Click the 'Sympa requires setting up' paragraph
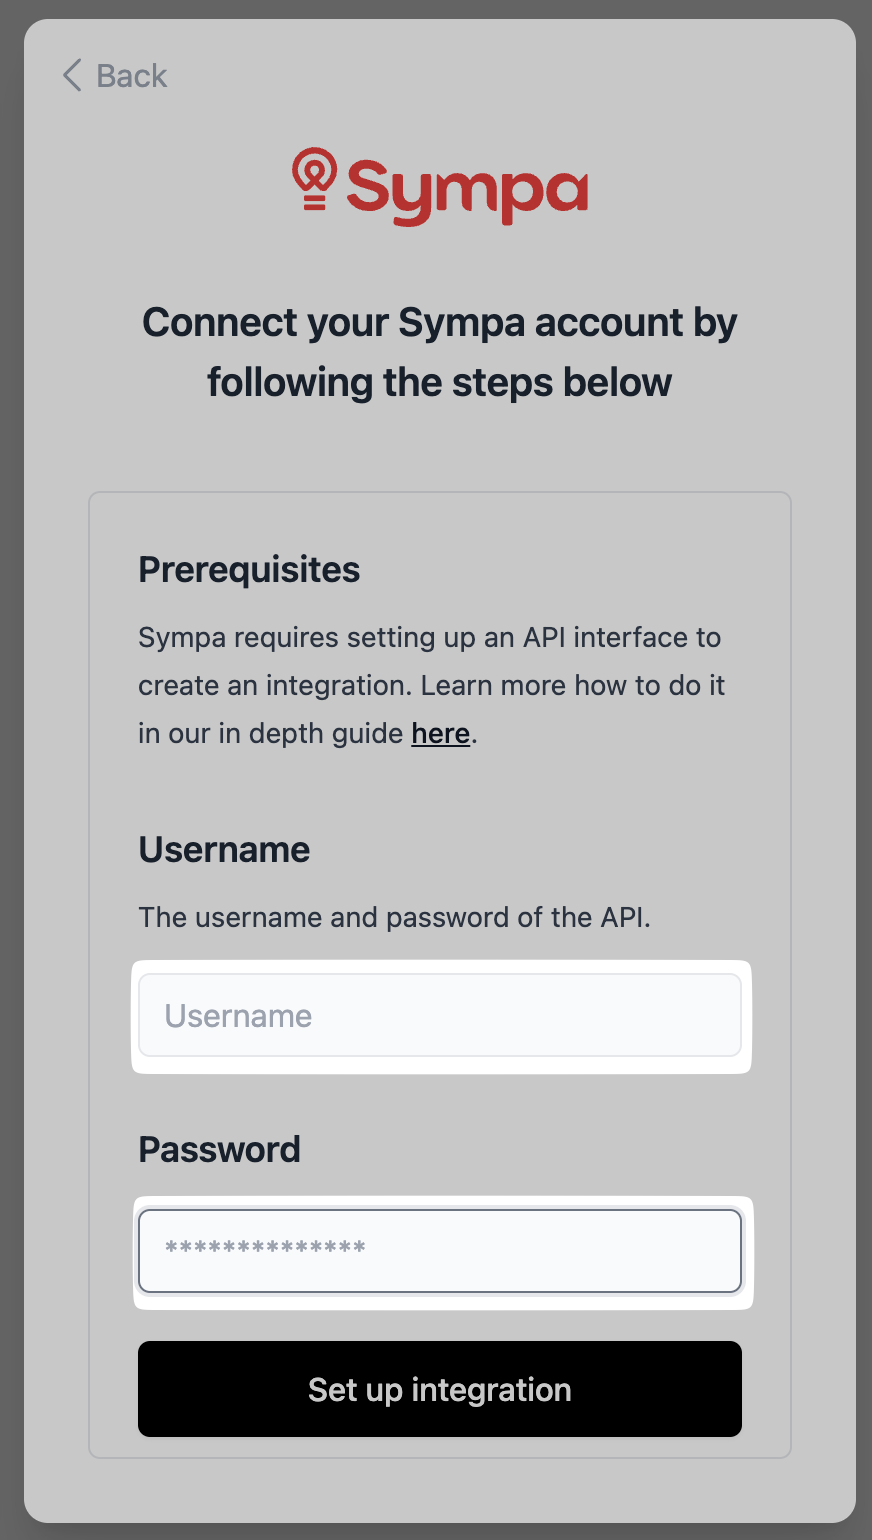 [429, 637]
